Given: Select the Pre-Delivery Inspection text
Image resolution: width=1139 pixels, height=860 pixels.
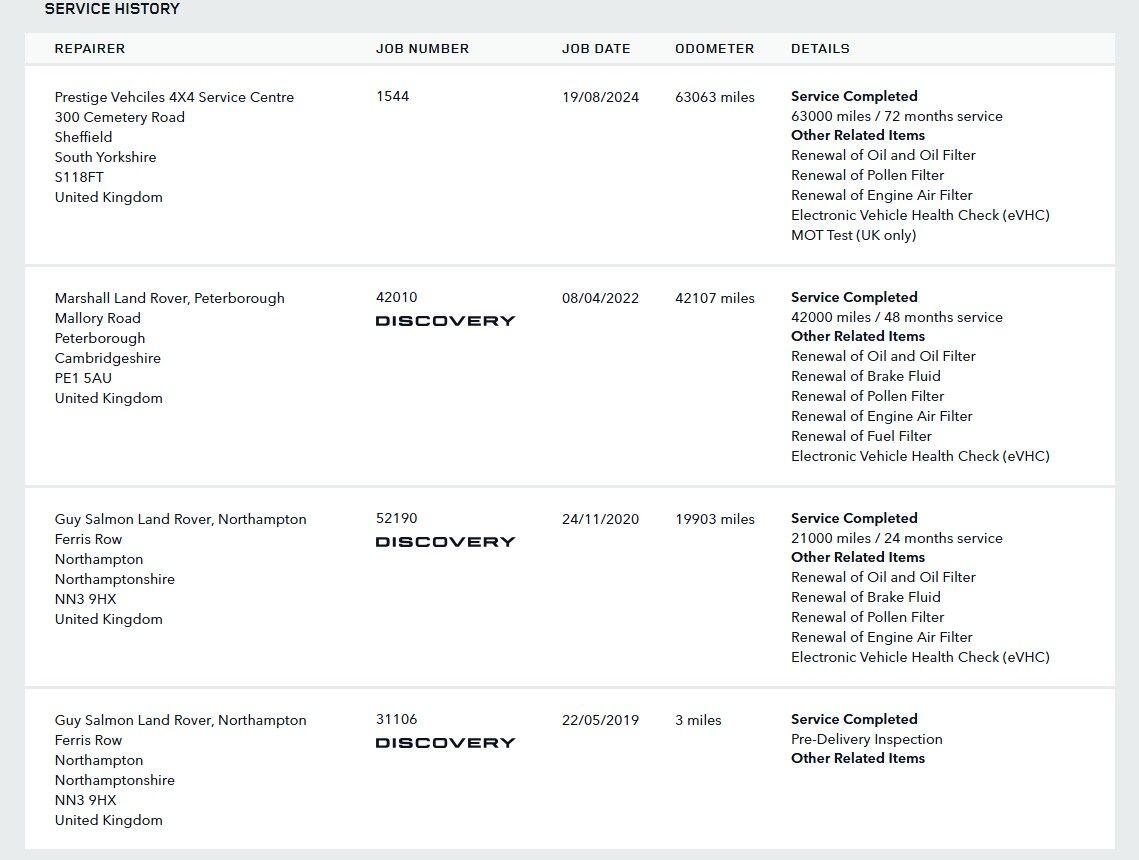Looking at the screenshot, I should click(x=866, y=739).
